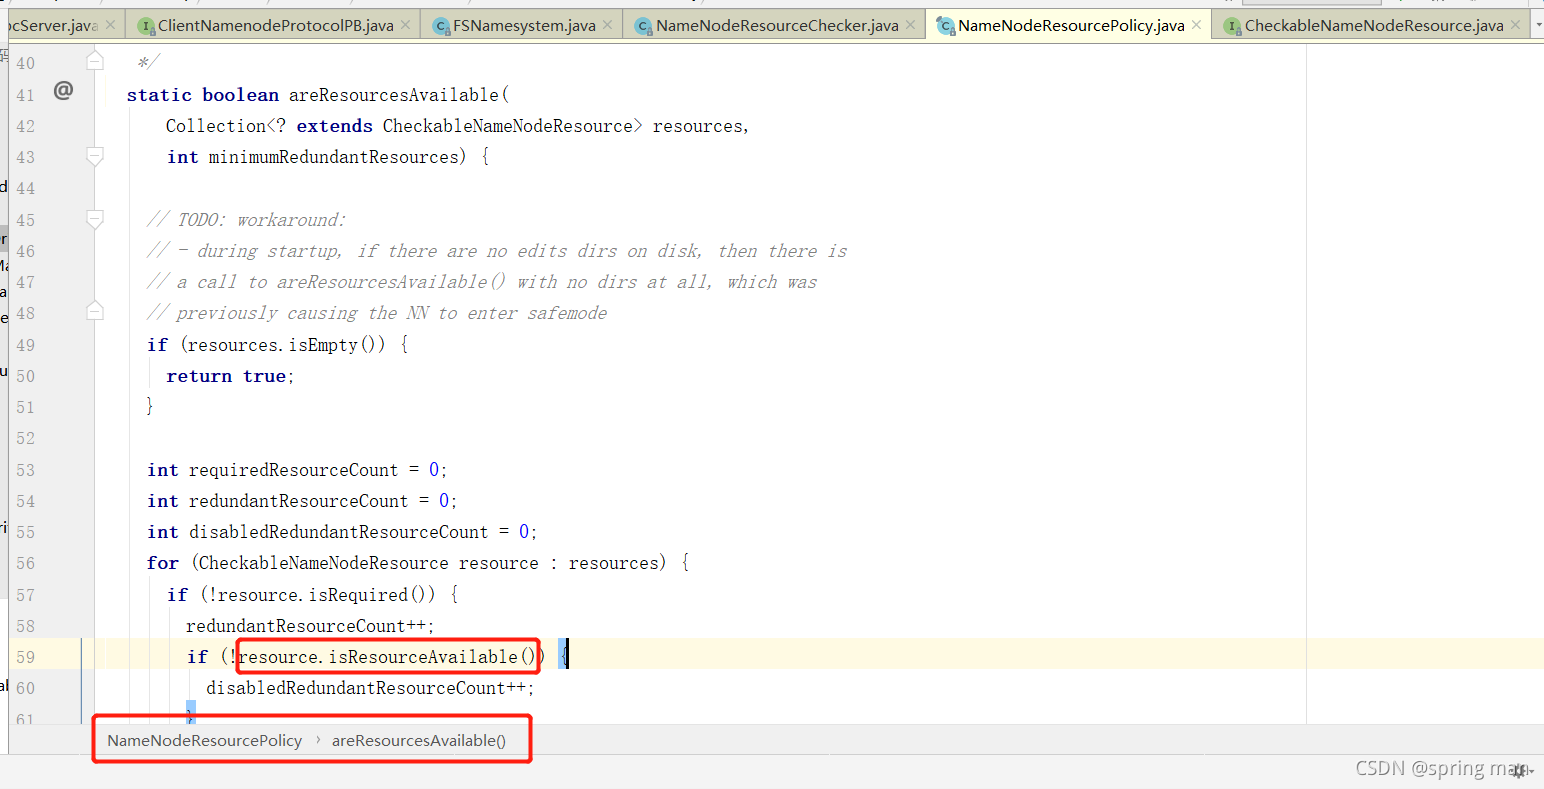Click line number 49 in the gutter

click(26, 345)
